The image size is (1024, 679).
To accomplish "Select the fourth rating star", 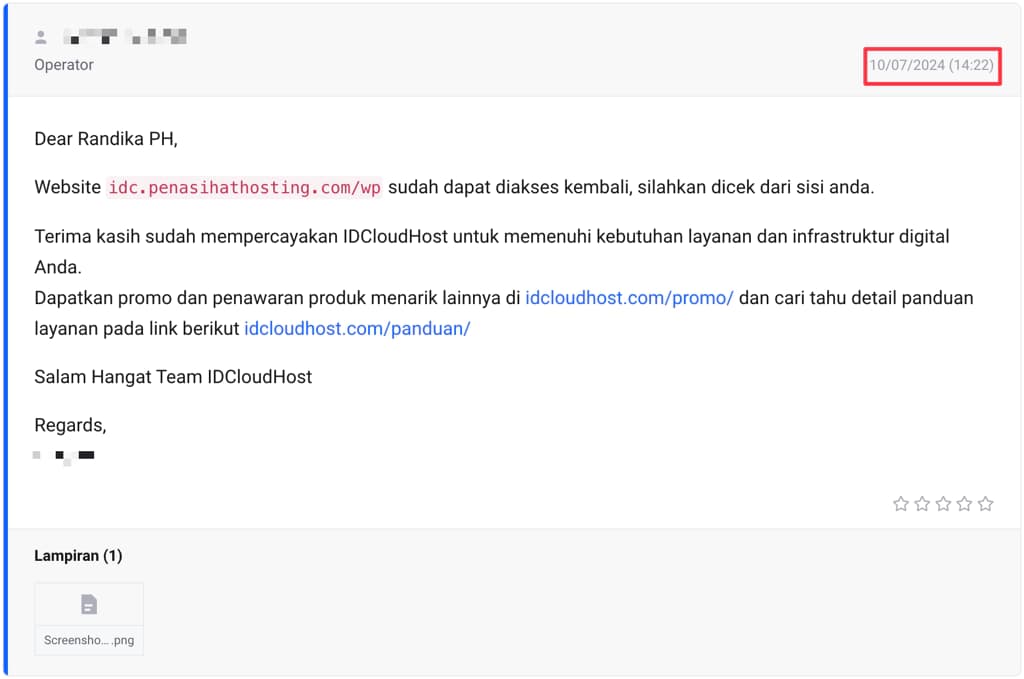I will (x=964, y=503).
